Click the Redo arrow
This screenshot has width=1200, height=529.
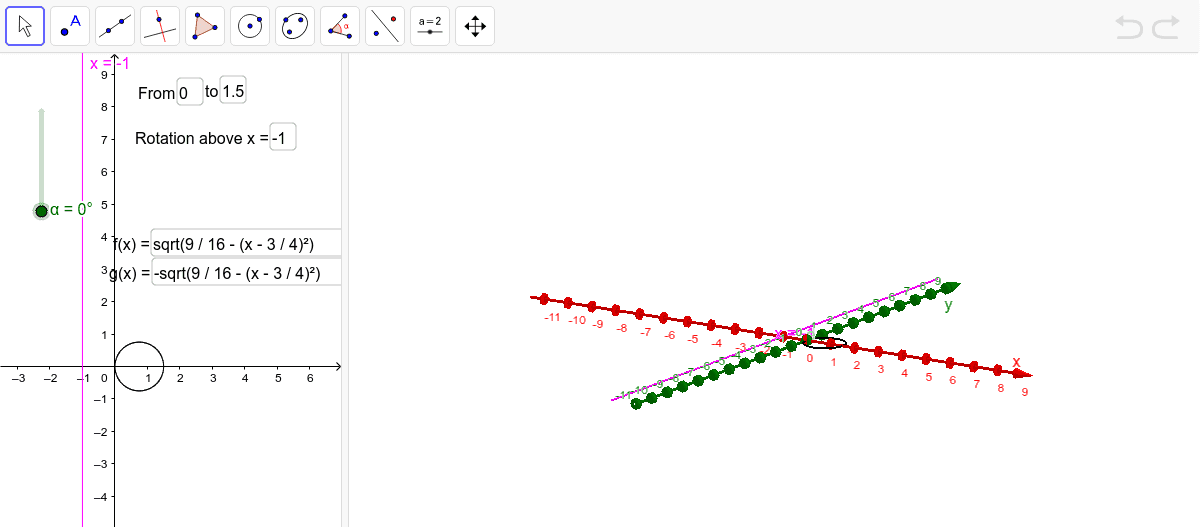click(1166, 27)
